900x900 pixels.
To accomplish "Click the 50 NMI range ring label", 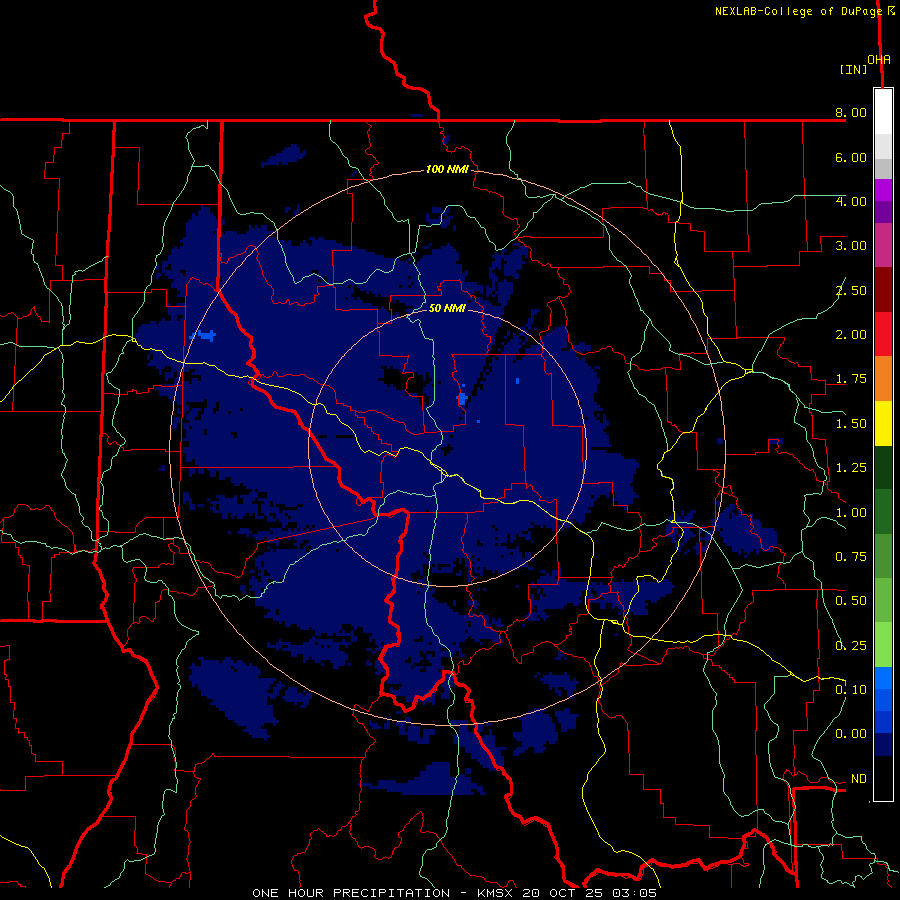I will coord(447,308).
